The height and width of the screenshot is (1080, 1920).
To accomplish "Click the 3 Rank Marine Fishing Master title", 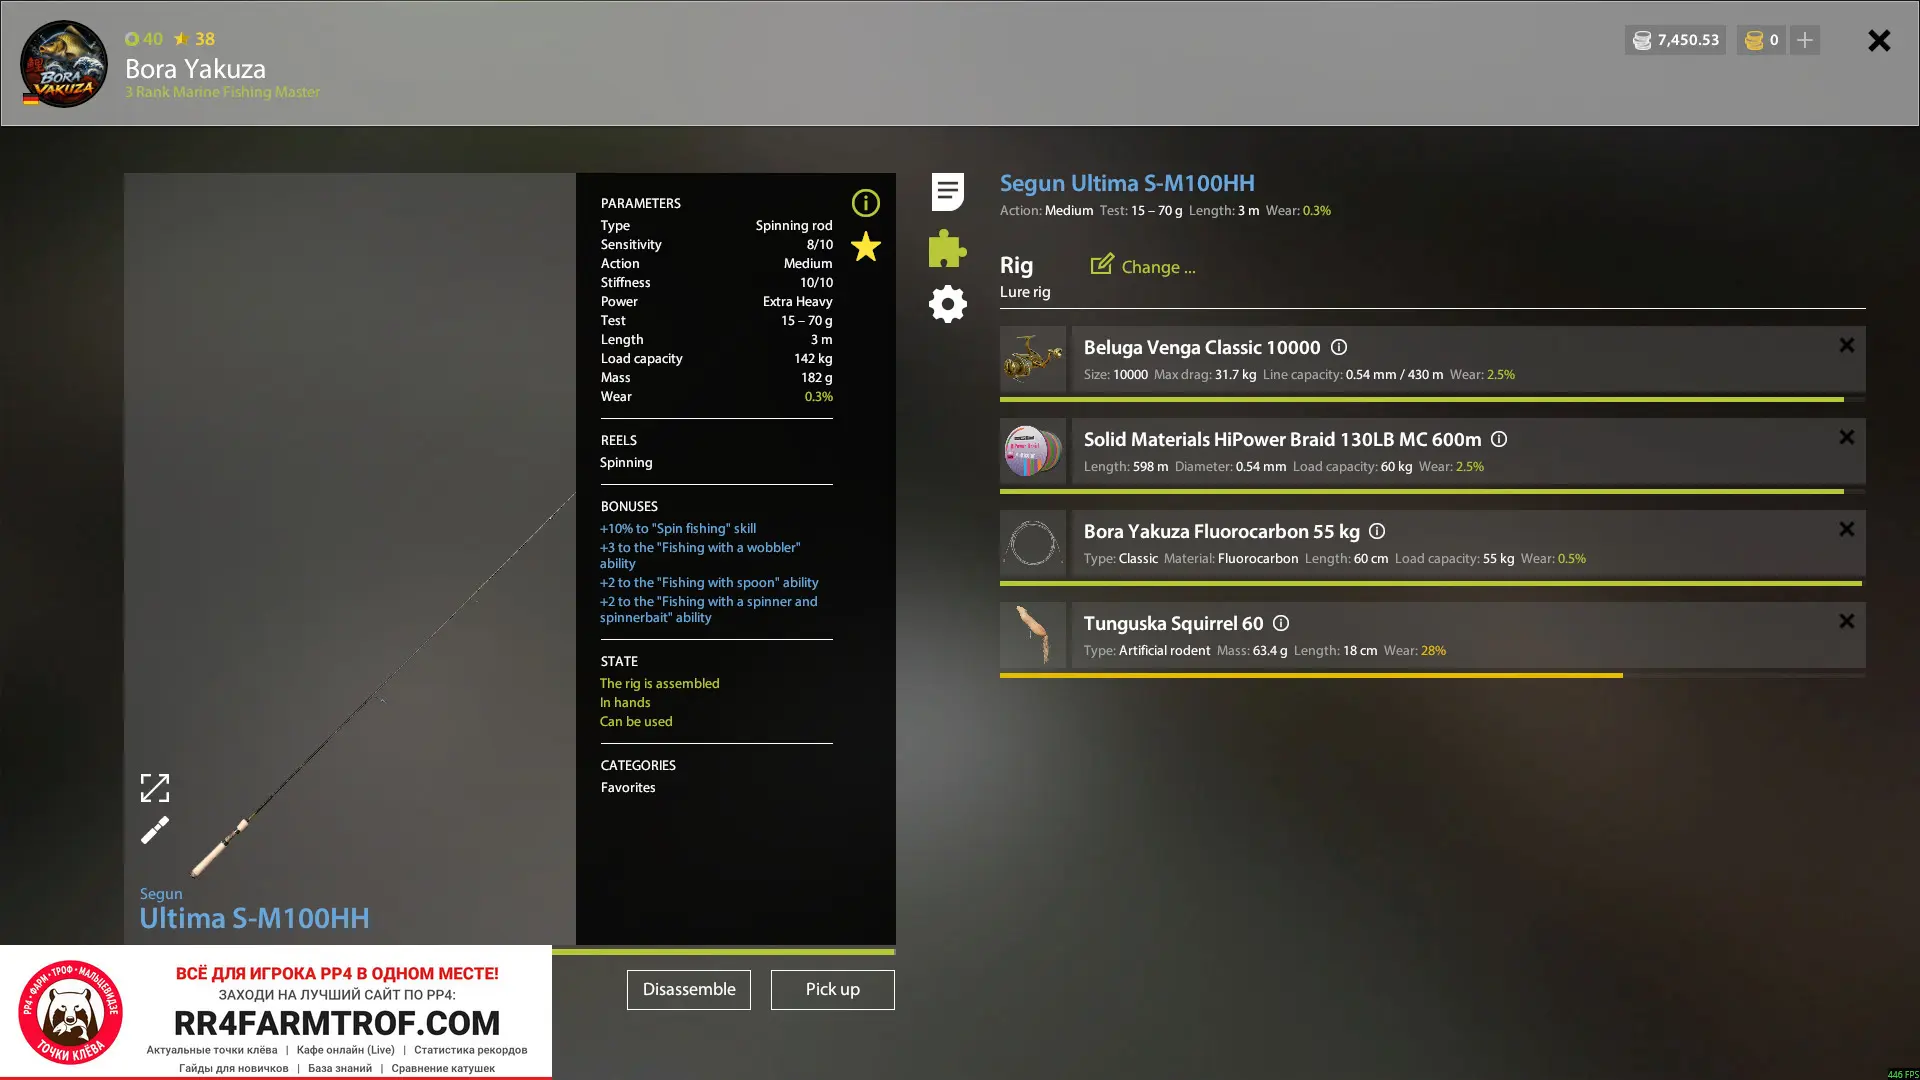I will point(223,92).
